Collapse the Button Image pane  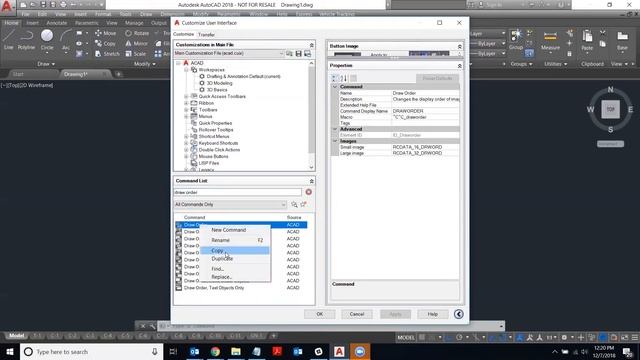(x=460, y=47)
